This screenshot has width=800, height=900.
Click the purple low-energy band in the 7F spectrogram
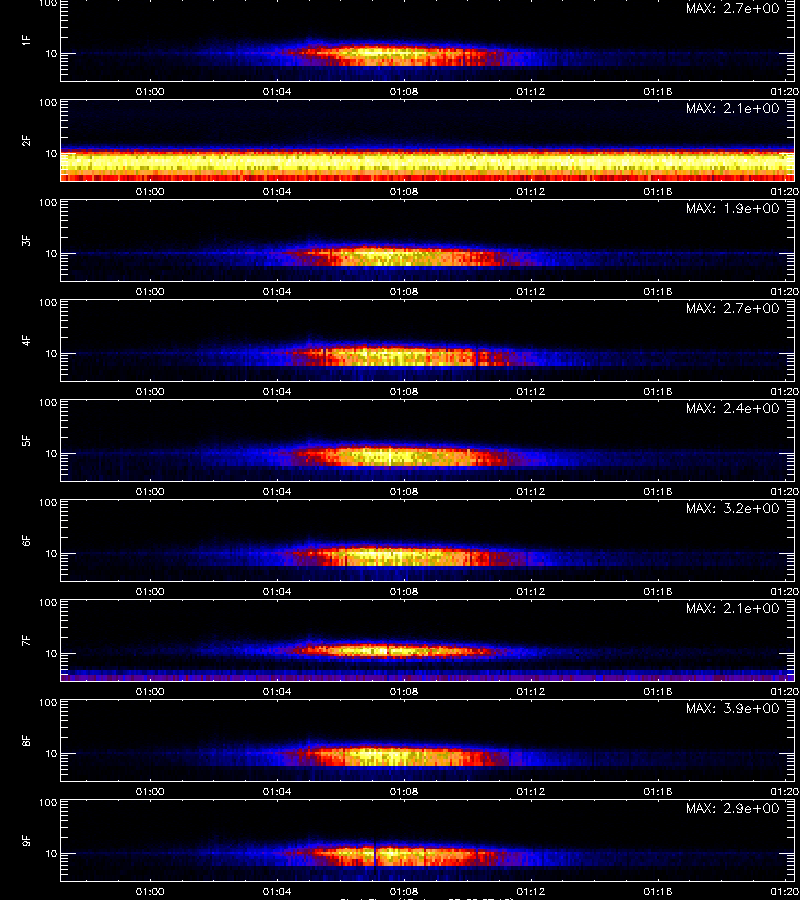pyautogui.click(x=427, y=677)
